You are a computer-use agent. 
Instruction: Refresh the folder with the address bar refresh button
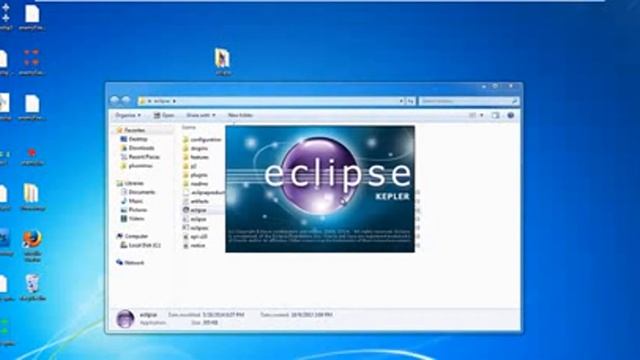411,101
